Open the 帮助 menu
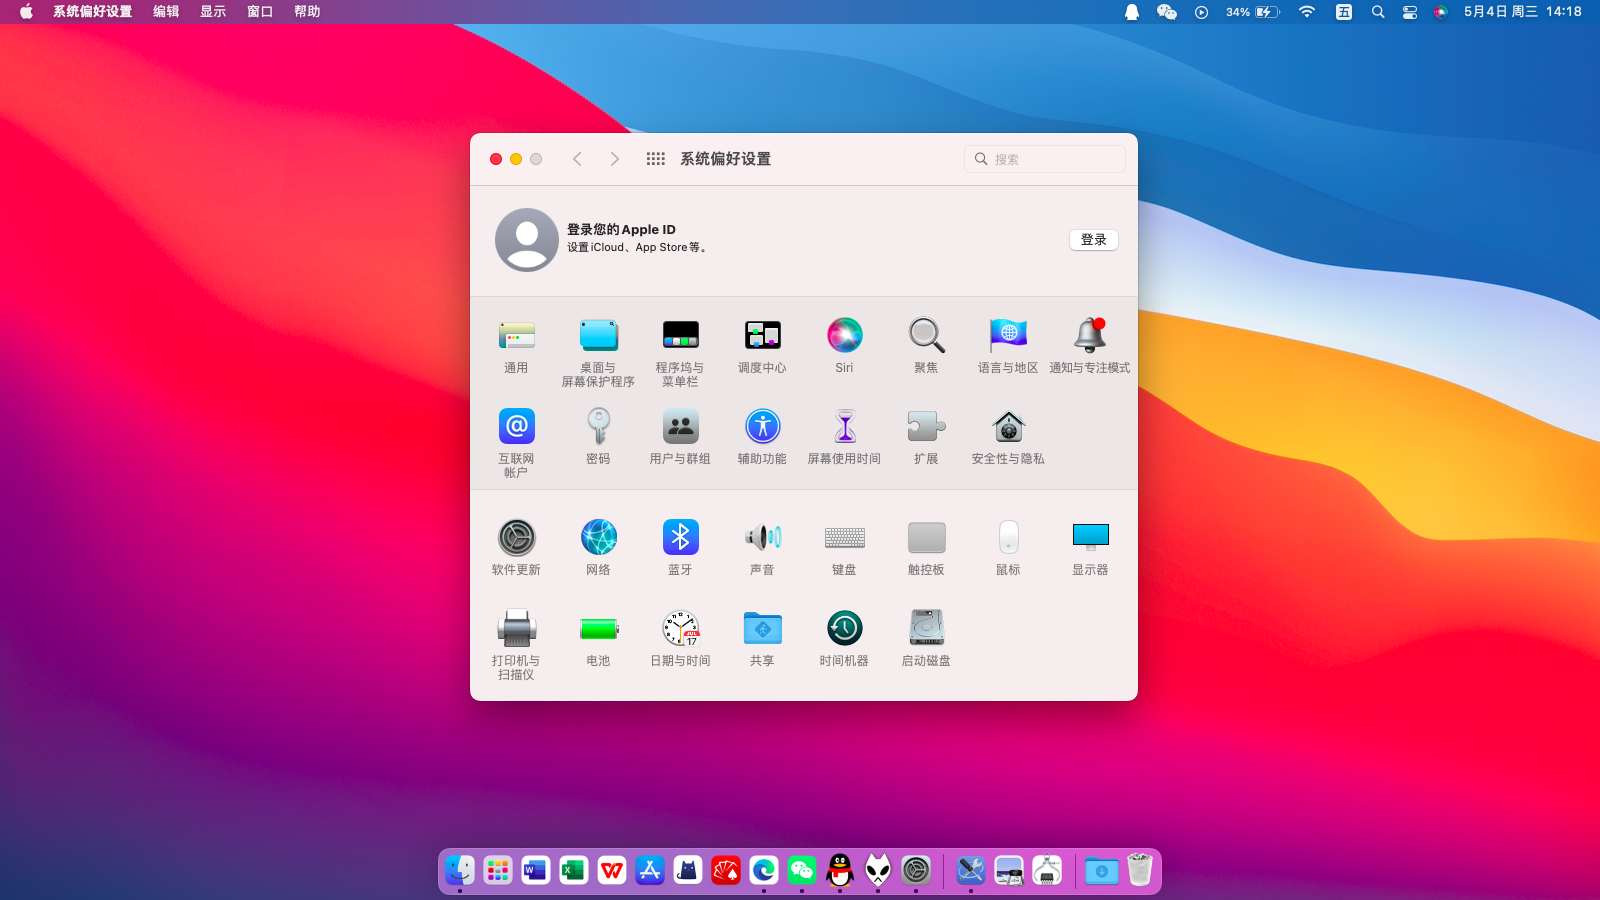 click(x=307, y=12)
